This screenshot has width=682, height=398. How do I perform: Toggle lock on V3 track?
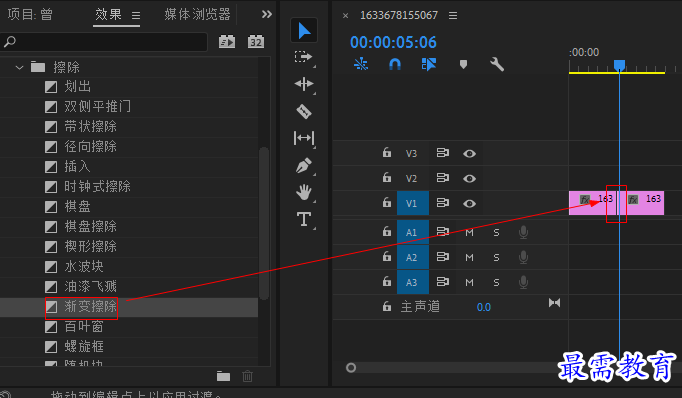point(387,153)
